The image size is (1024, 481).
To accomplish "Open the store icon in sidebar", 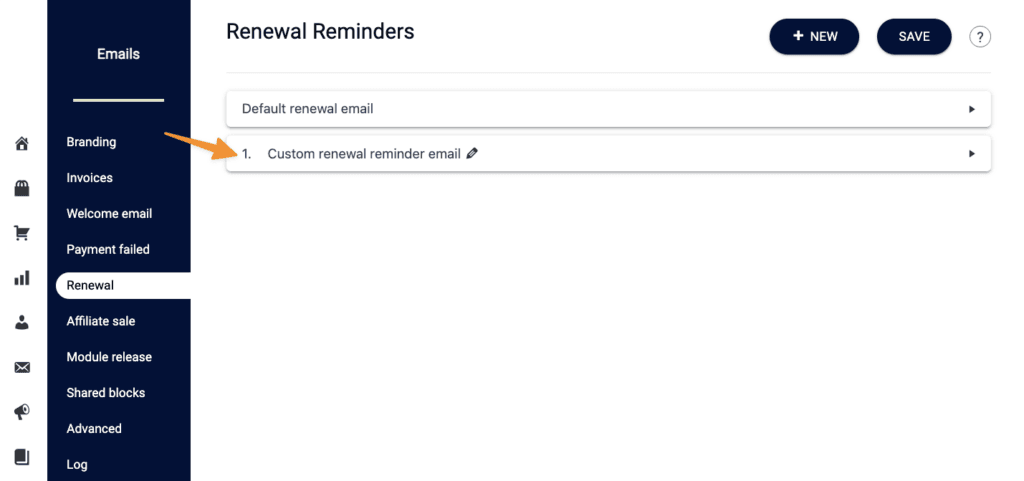I will pos(22,189).
